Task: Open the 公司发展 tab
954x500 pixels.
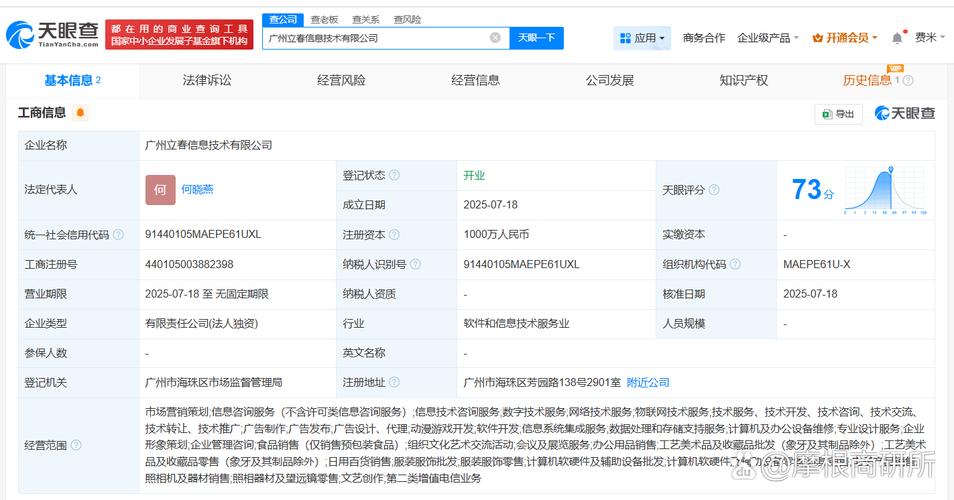Action: click(x=610, y=80)
